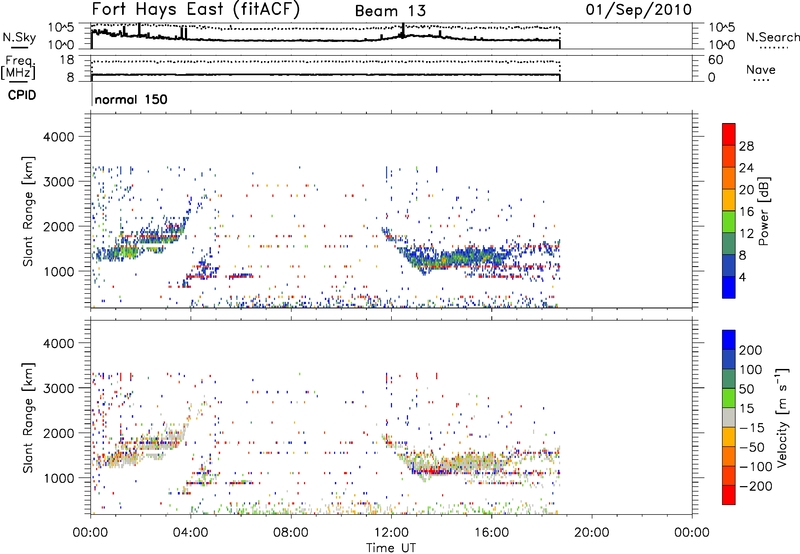
Task: Pick the gray segment of Velocity colorbar
Action: 729,418
